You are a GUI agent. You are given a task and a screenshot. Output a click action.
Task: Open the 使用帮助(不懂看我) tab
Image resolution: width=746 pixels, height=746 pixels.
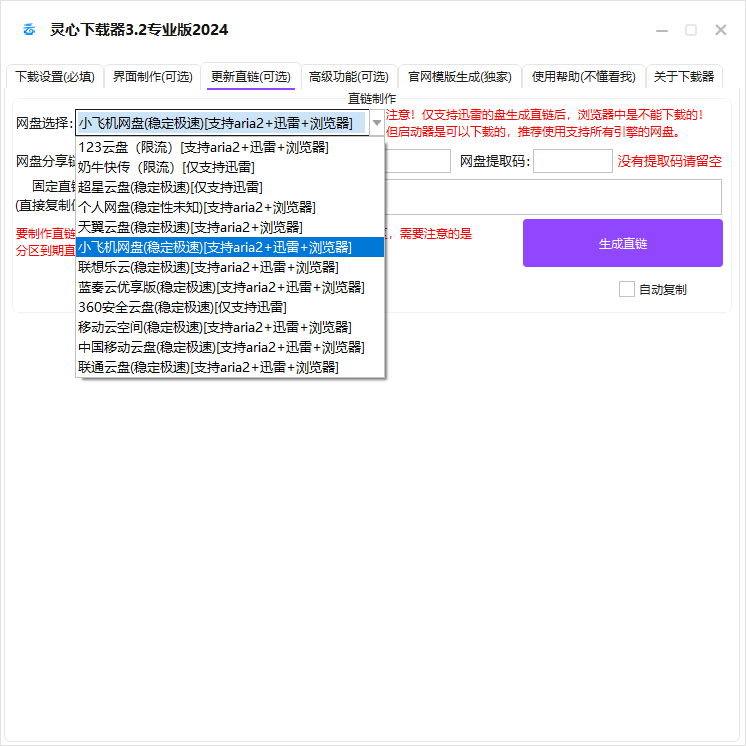tap(583, 77)
